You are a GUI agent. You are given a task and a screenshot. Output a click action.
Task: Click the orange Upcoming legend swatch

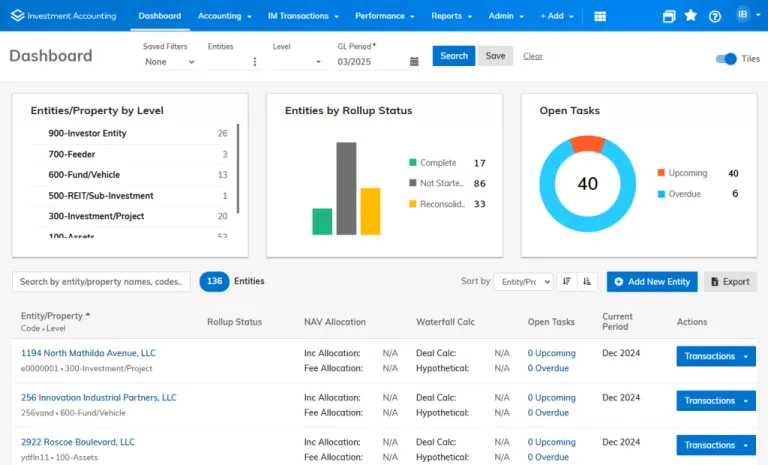[661, 172]
